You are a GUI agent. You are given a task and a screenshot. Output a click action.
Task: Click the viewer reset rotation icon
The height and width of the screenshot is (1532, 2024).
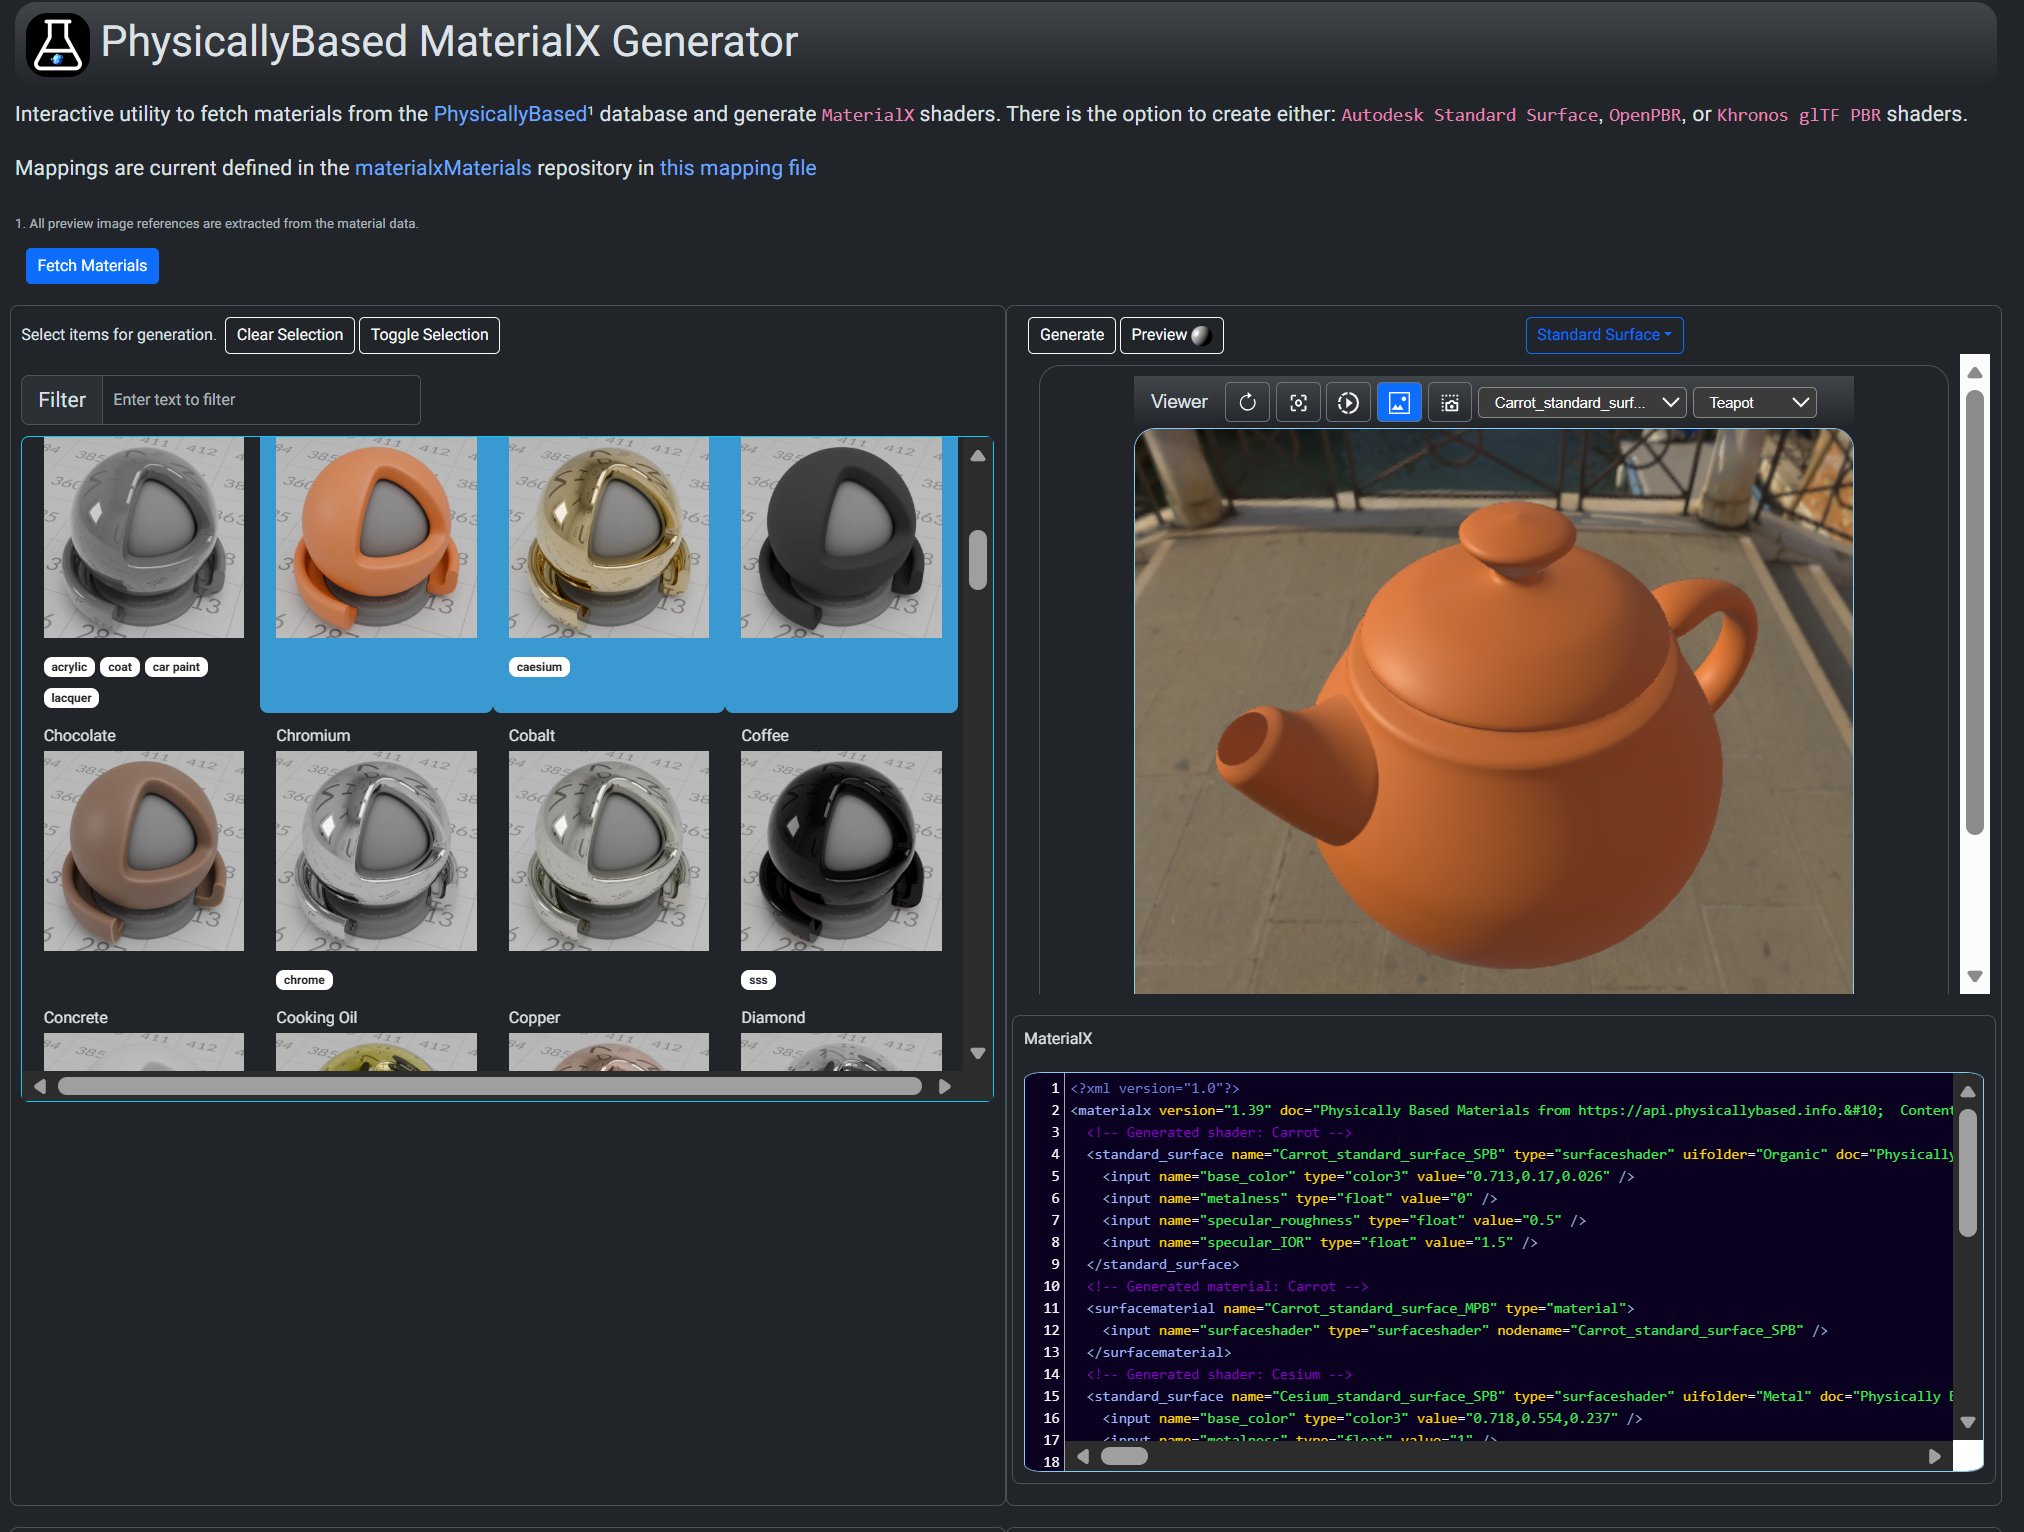1247,402
